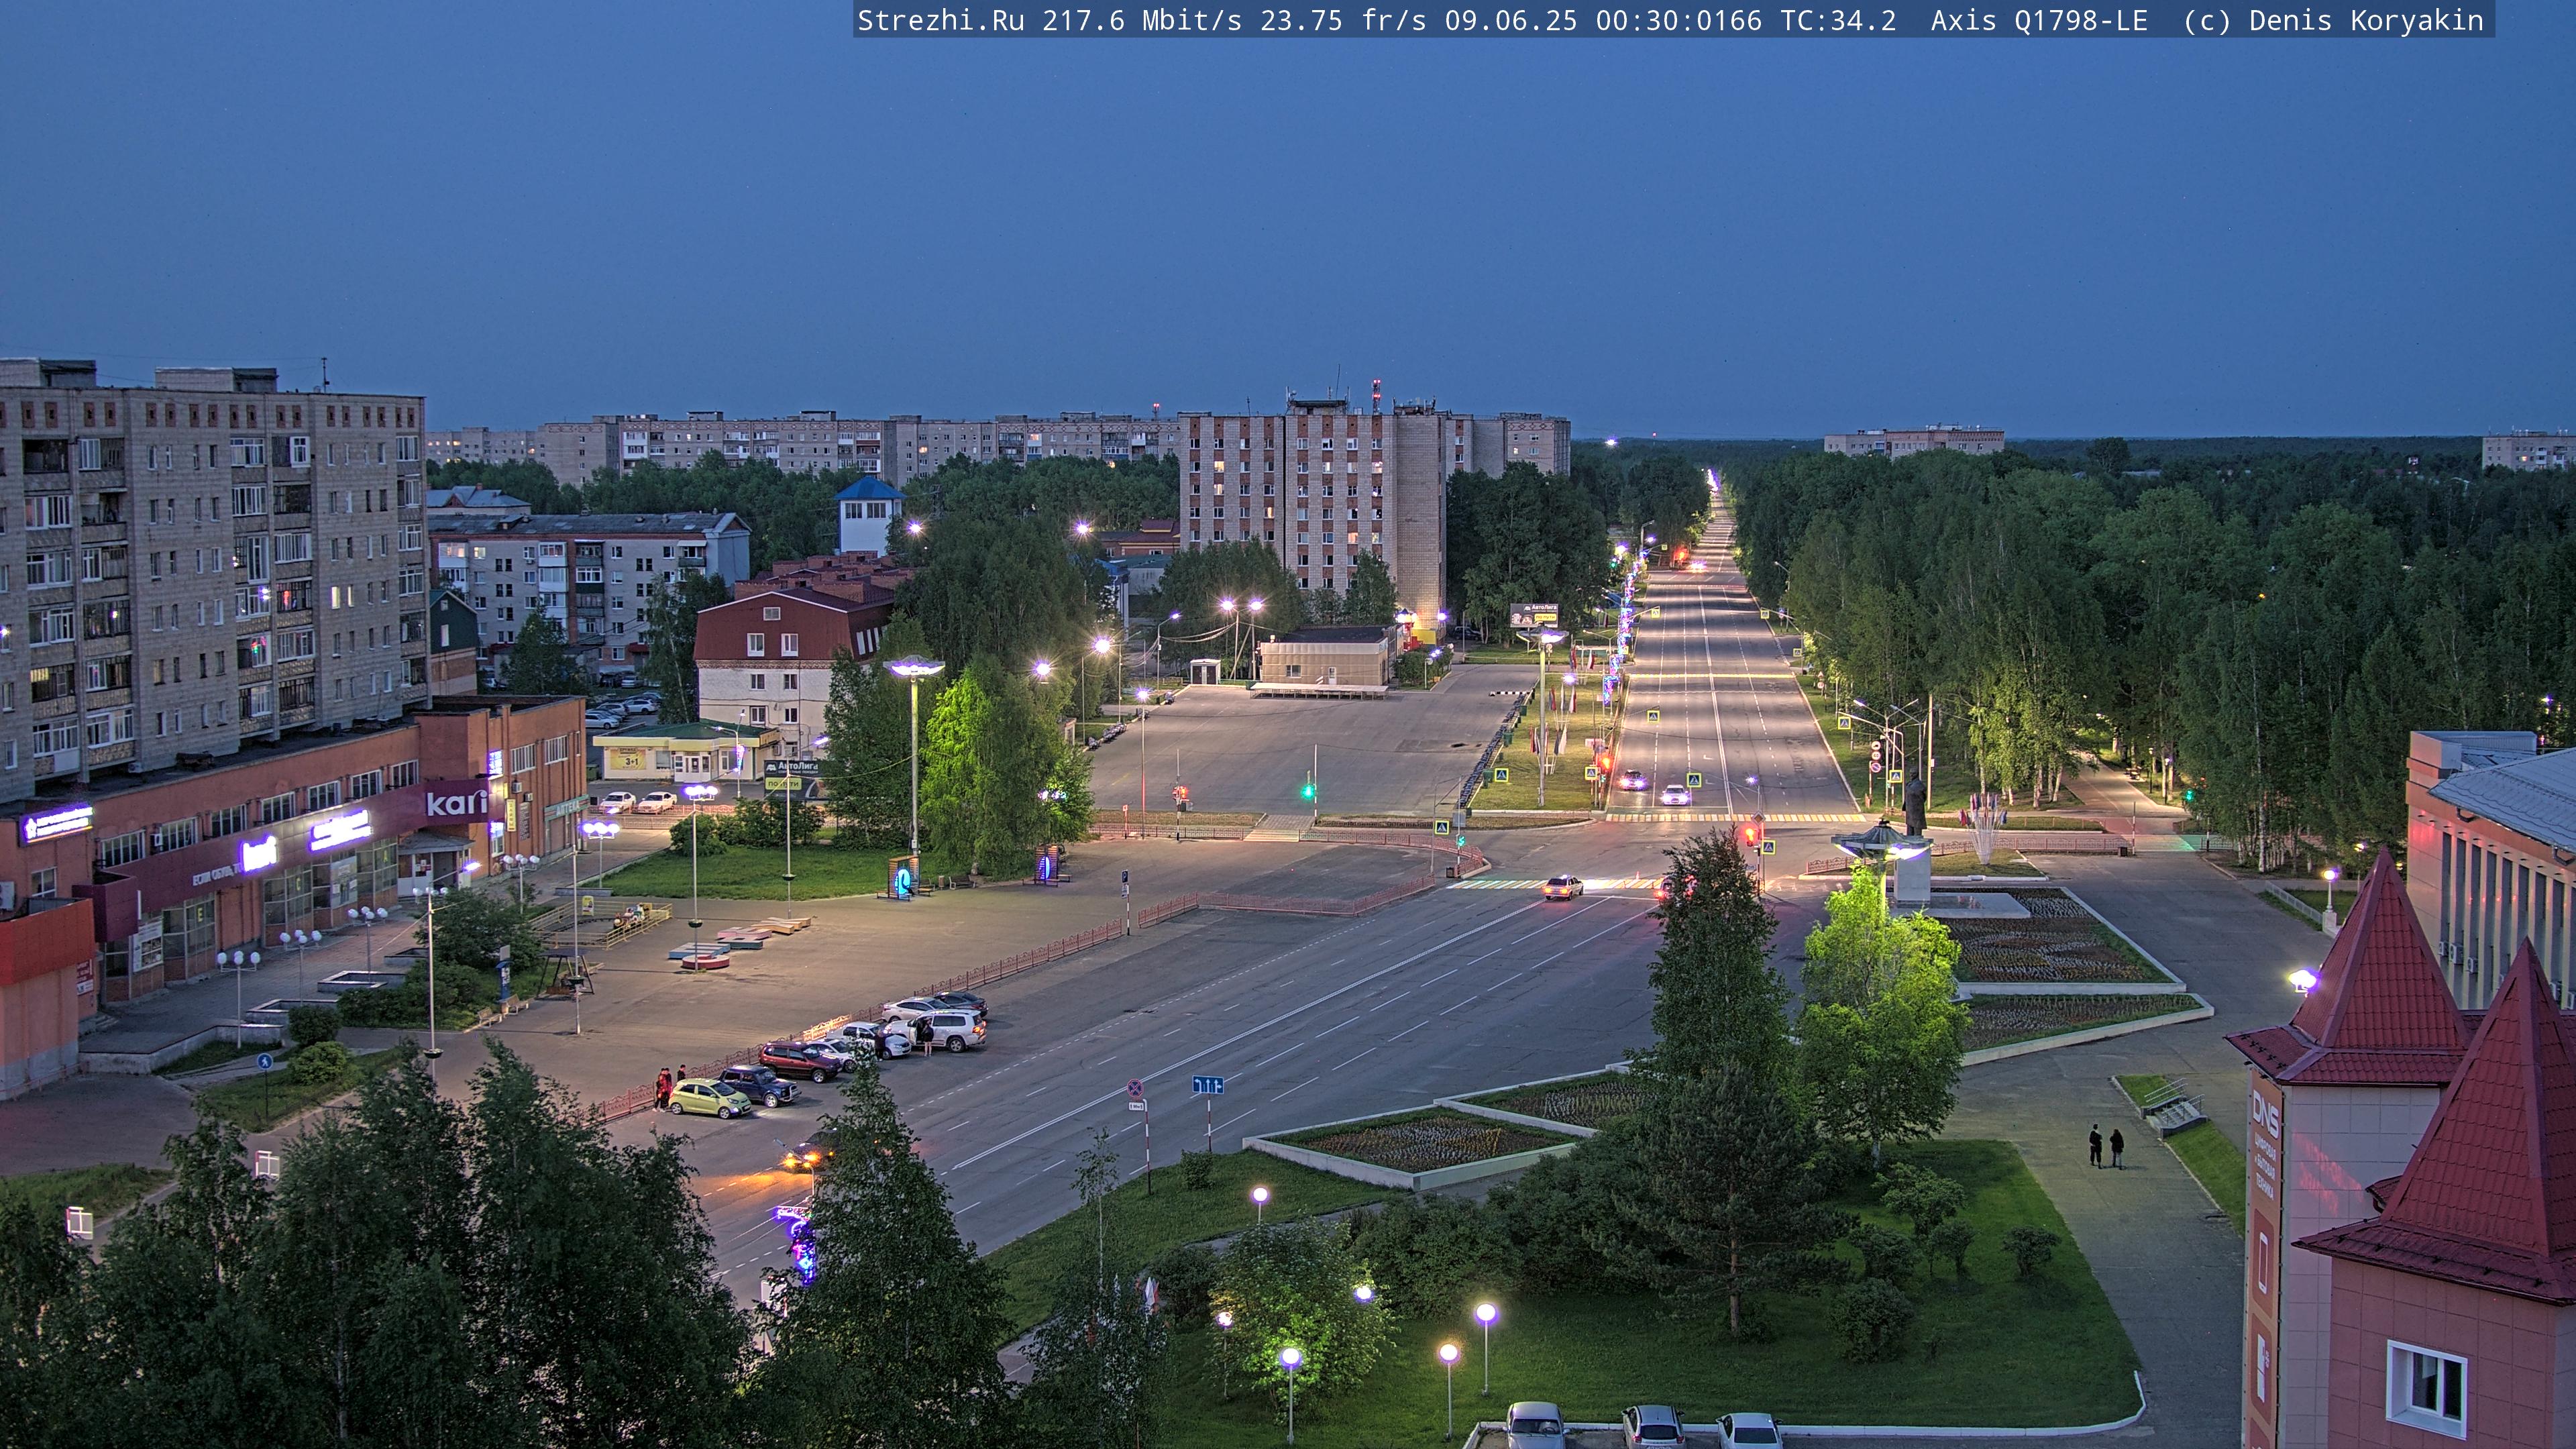This screenshot has height=1449, width=2576.
Task: Select the 217.6 Mbit/s bitrate value
Action: (1142, 21)
